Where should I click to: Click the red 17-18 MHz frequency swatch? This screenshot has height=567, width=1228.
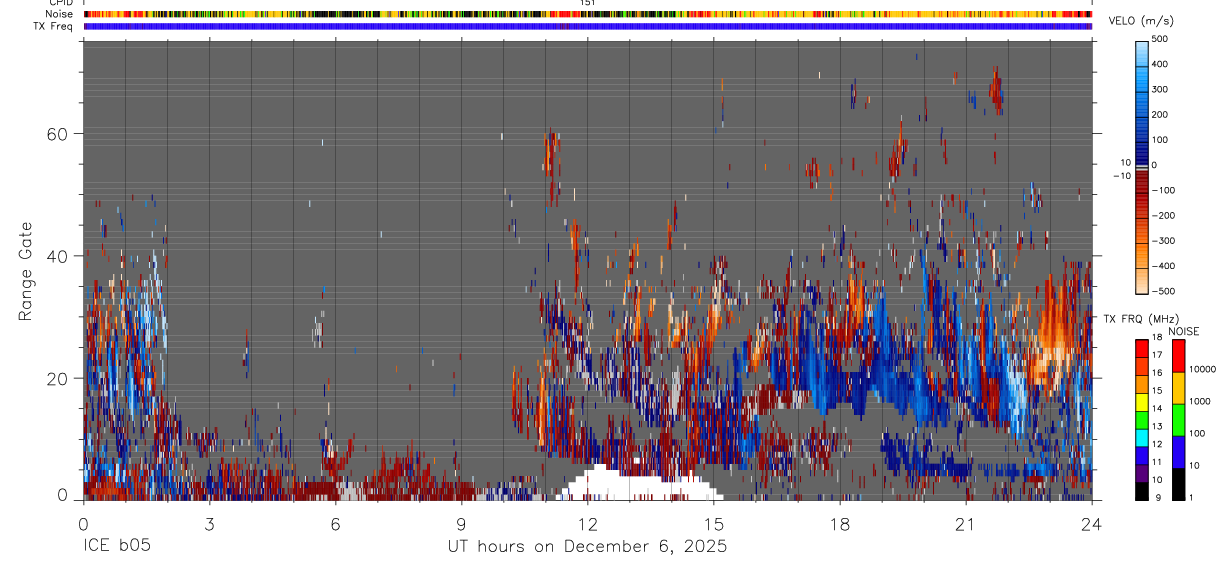coord(1142,347)
